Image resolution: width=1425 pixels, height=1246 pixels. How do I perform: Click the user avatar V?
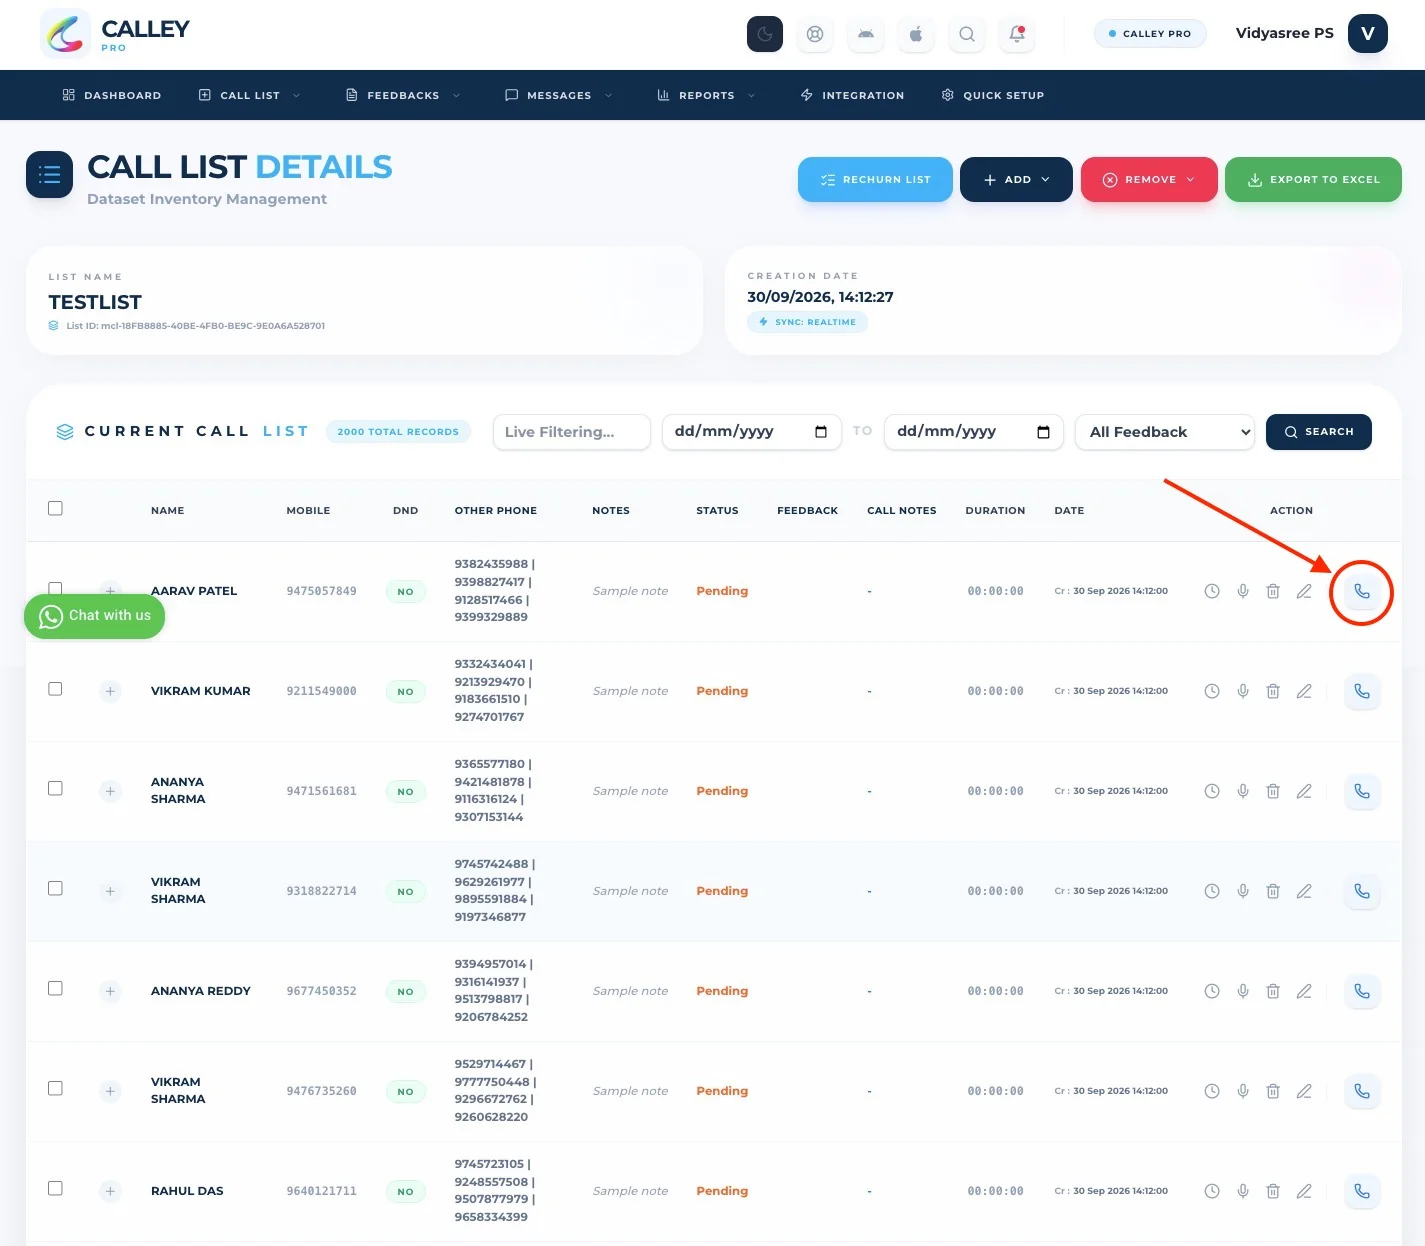coord(1368,33)
